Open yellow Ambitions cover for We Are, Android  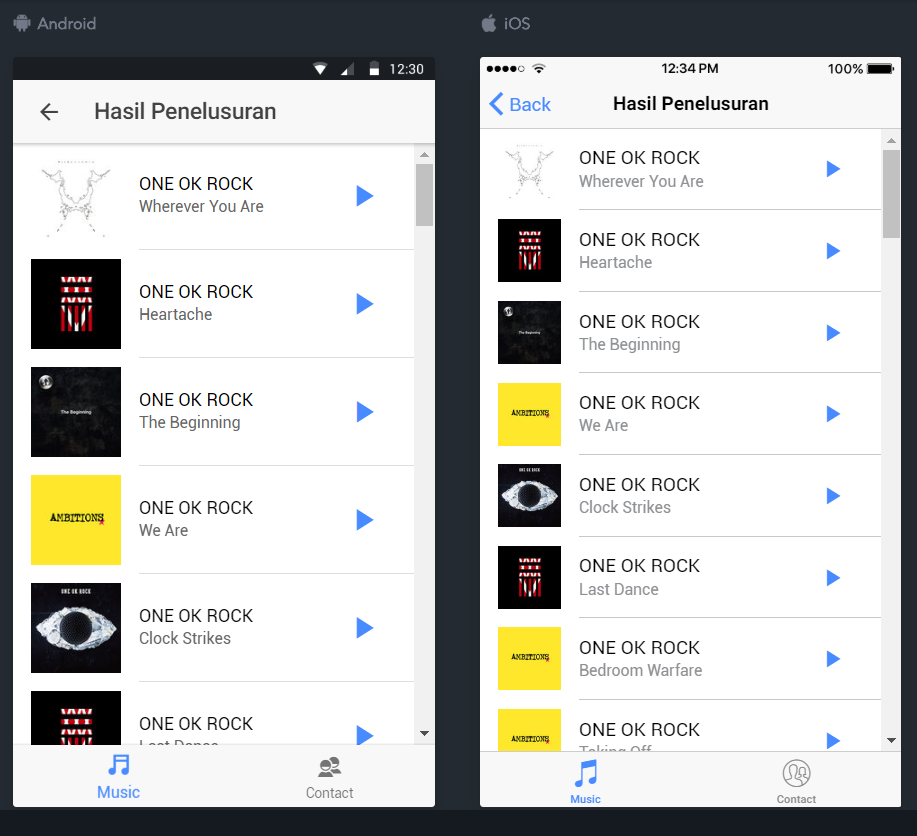76,520
